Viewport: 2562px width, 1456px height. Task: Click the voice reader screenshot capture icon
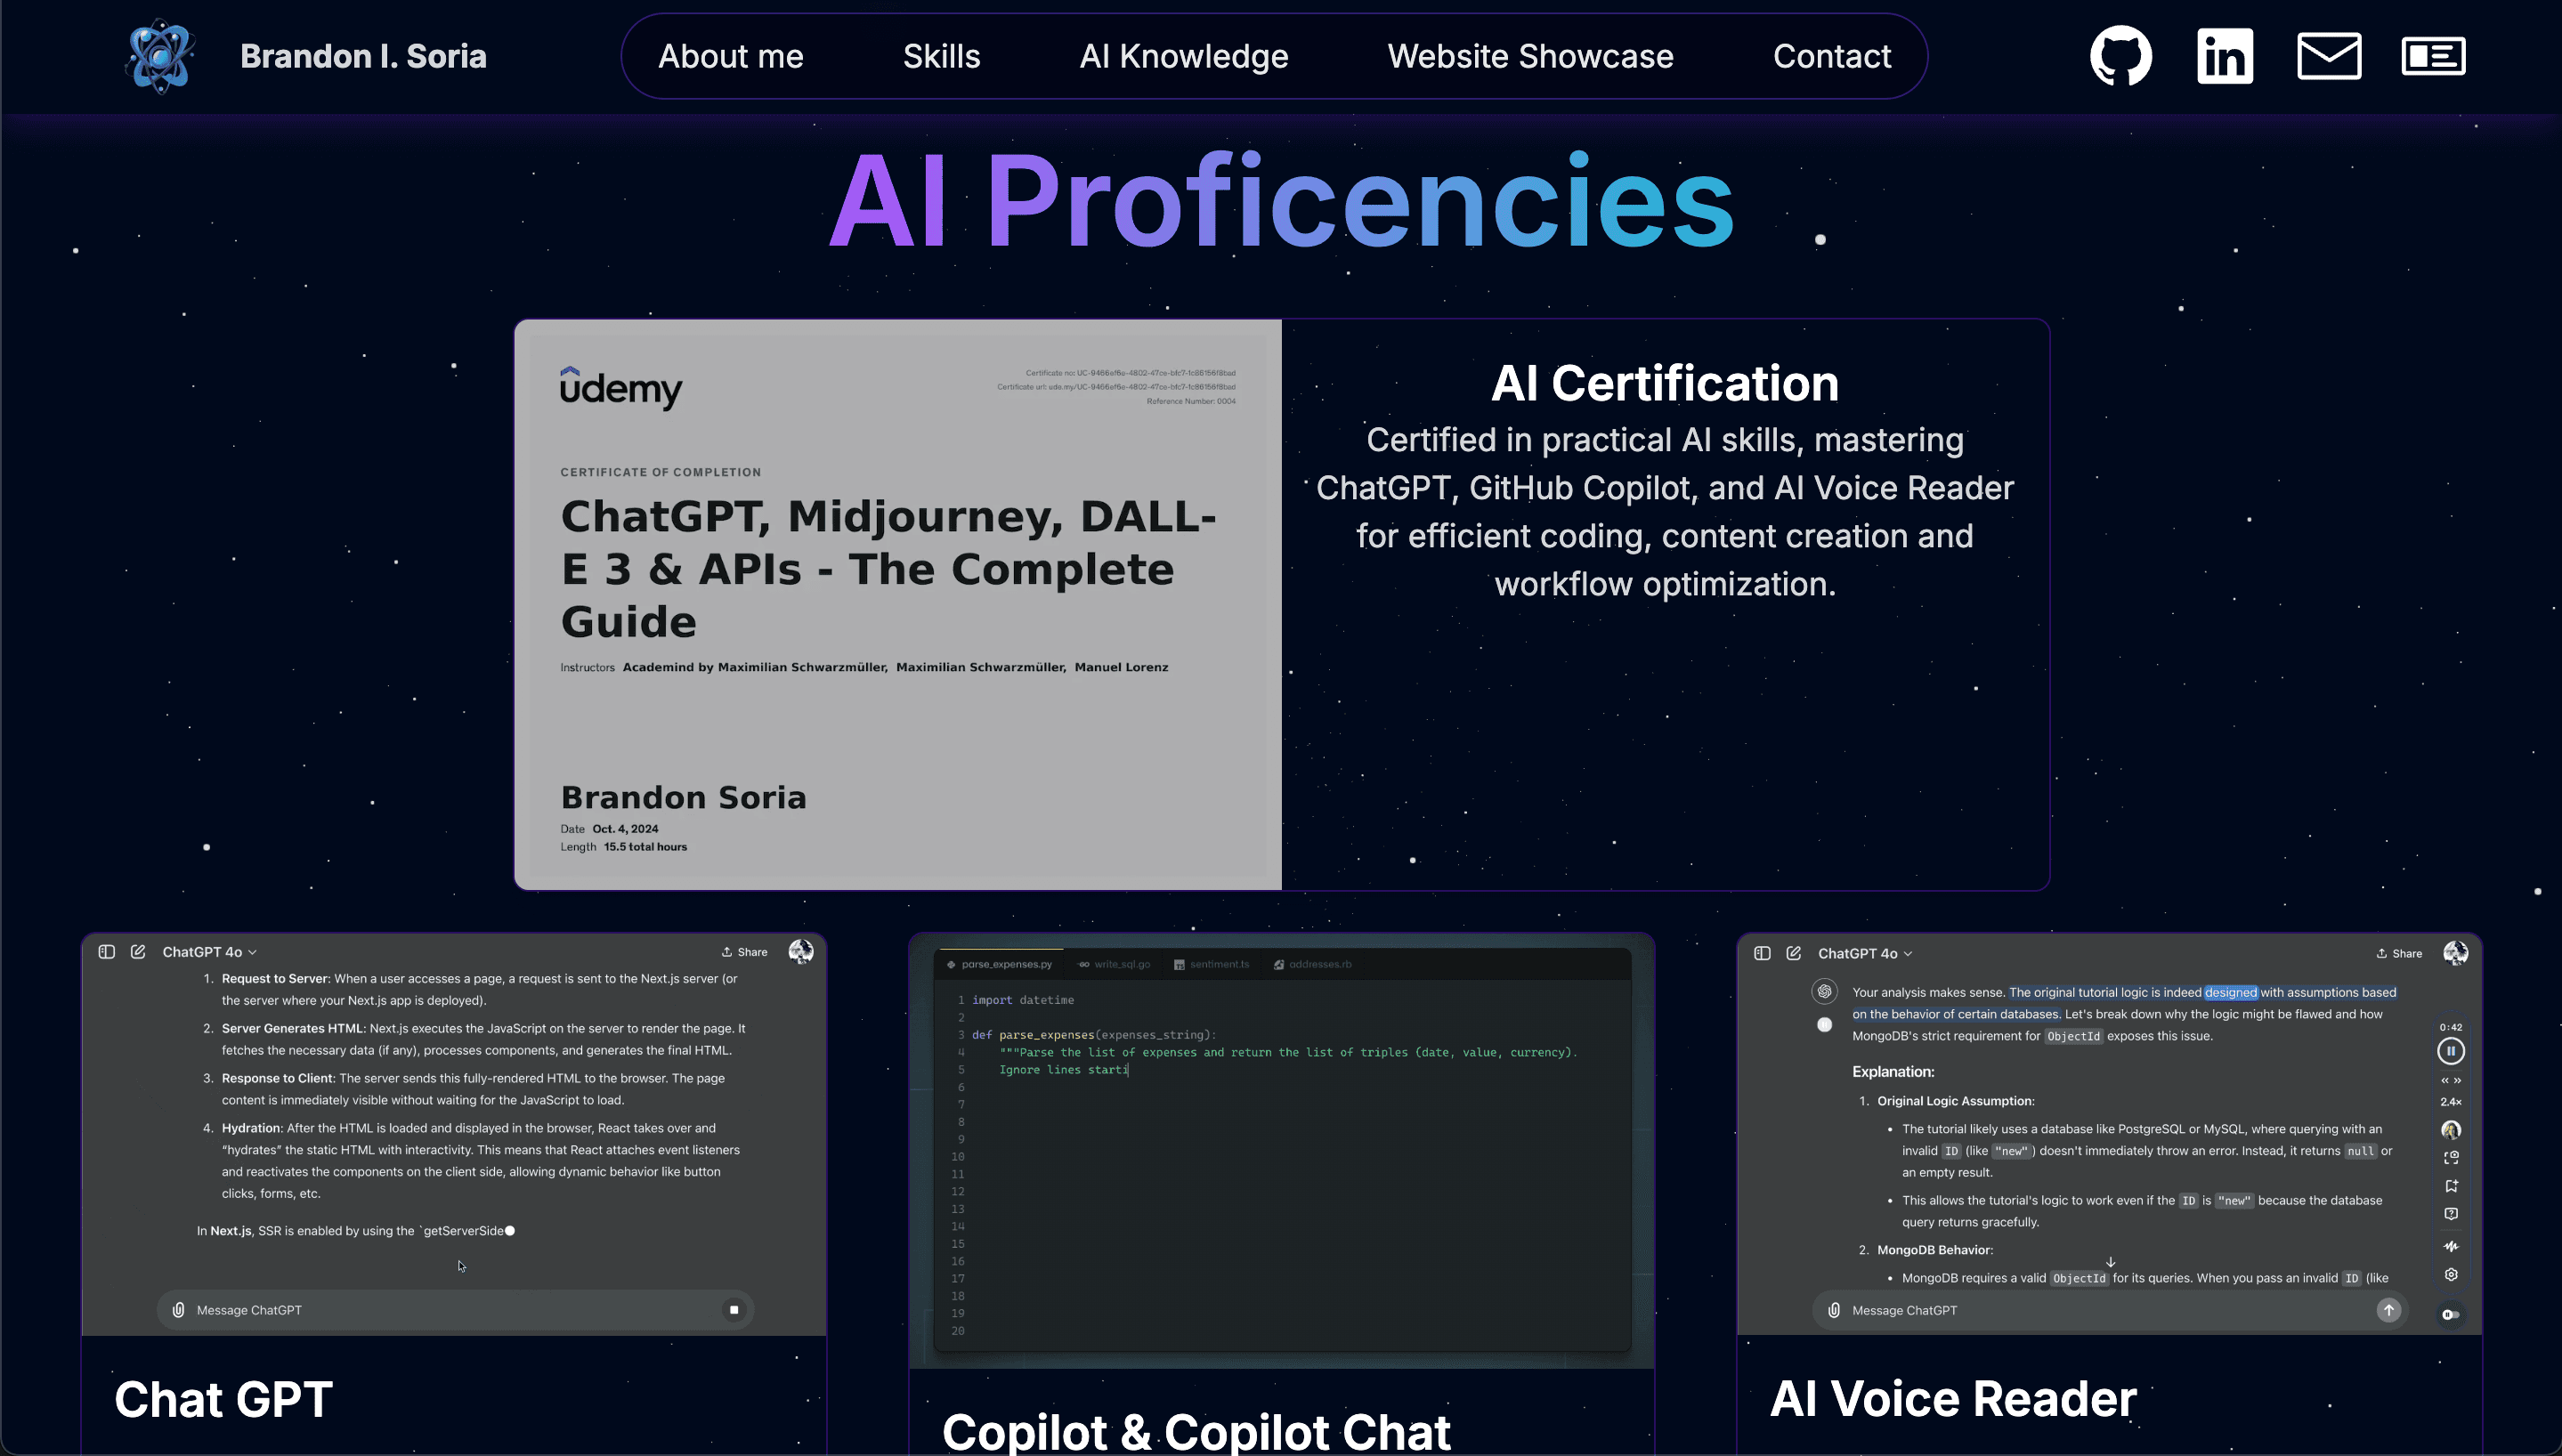(x=2451, y=1158)
